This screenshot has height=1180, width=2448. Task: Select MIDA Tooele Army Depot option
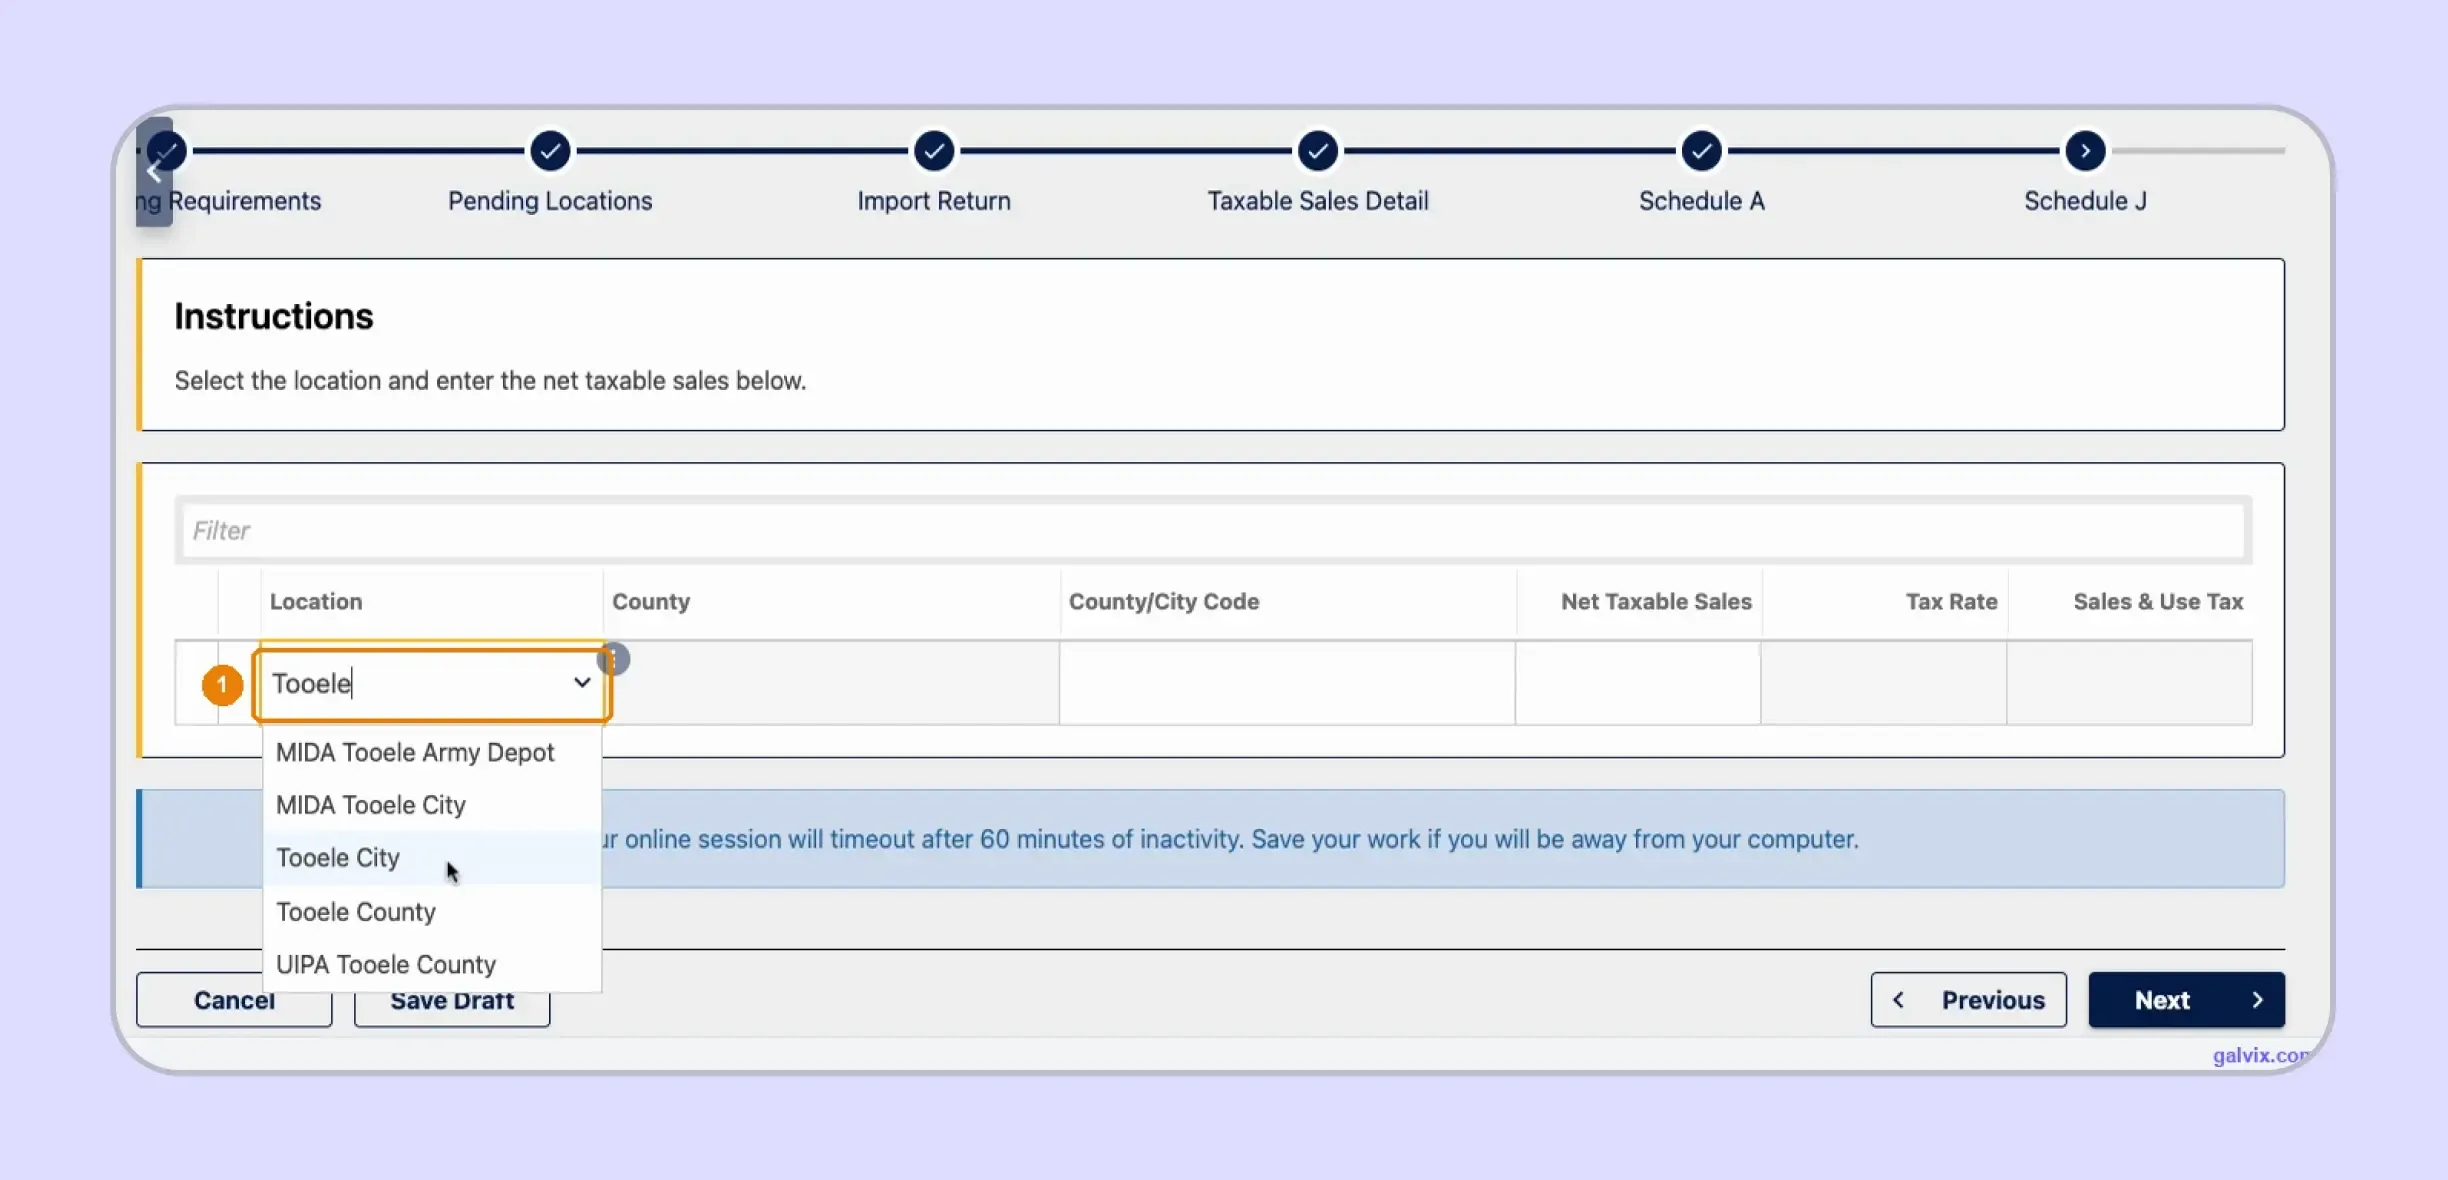click(x=432, y=752)
